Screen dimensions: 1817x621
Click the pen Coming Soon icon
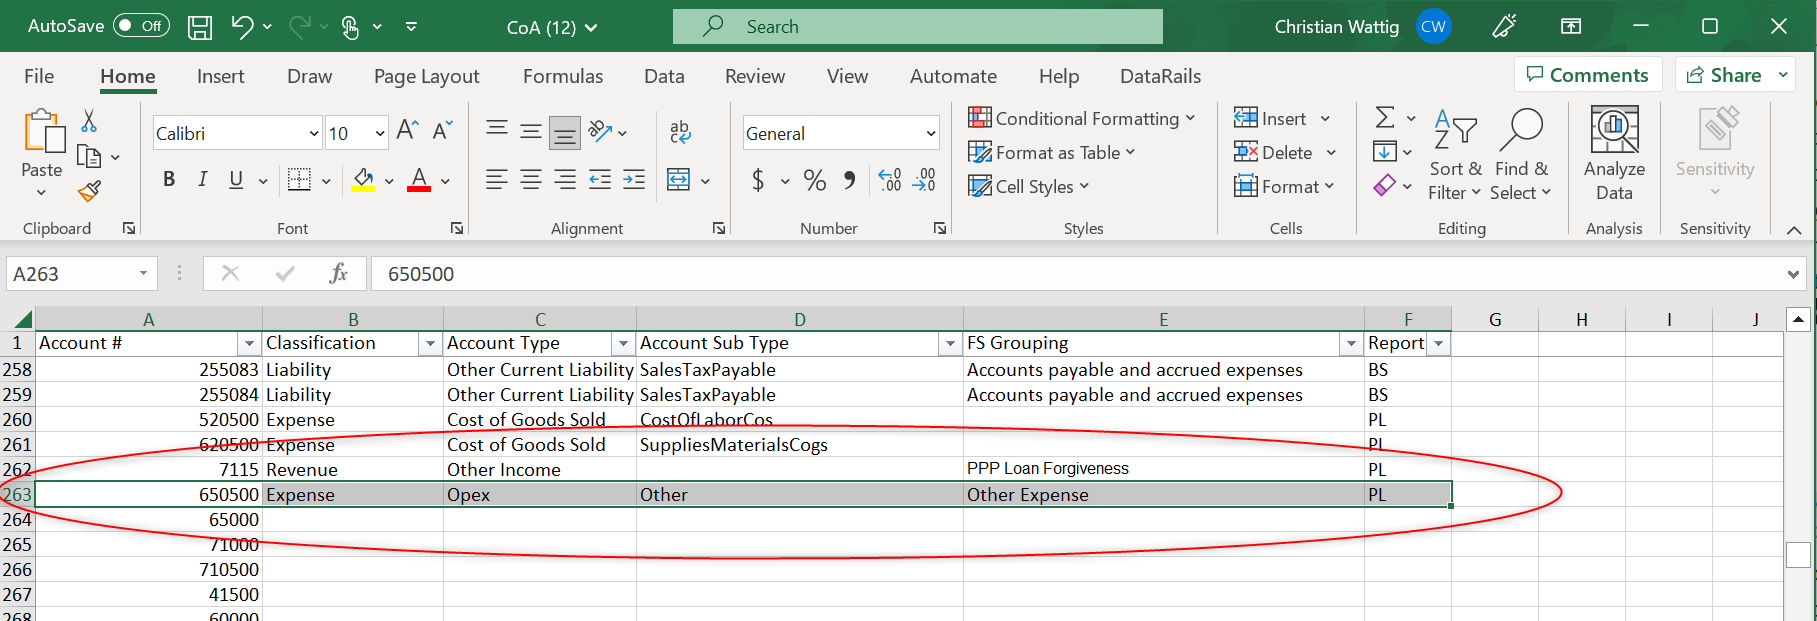pos(1503,27)
